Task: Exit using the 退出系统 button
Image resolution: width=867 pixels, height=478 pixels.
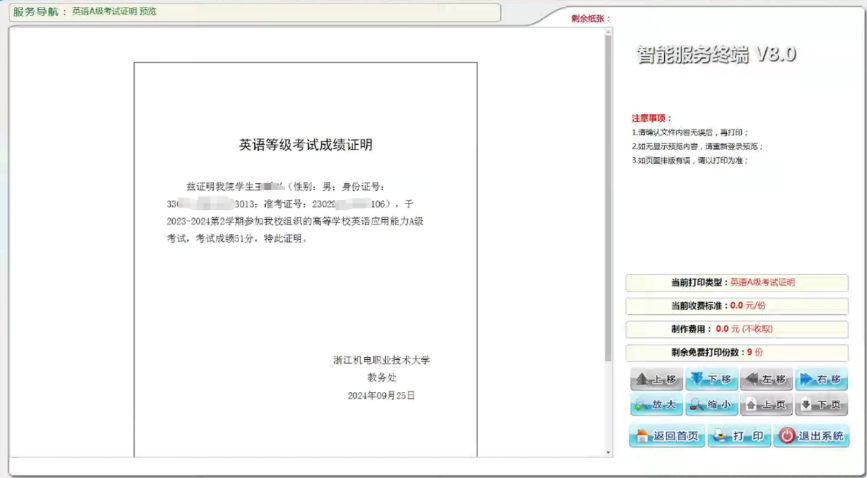Action: click(x=811, y=437)
